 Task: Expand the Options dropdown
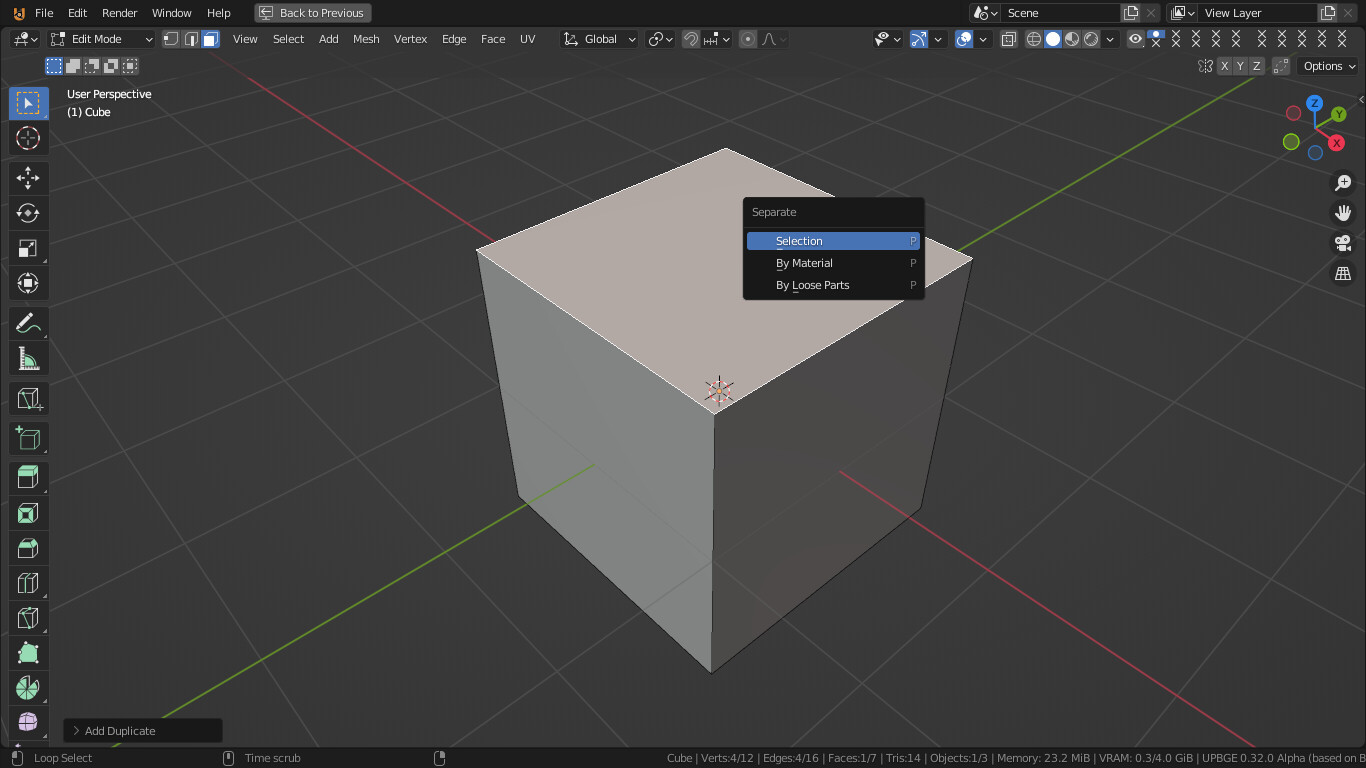pos(1329,66)
